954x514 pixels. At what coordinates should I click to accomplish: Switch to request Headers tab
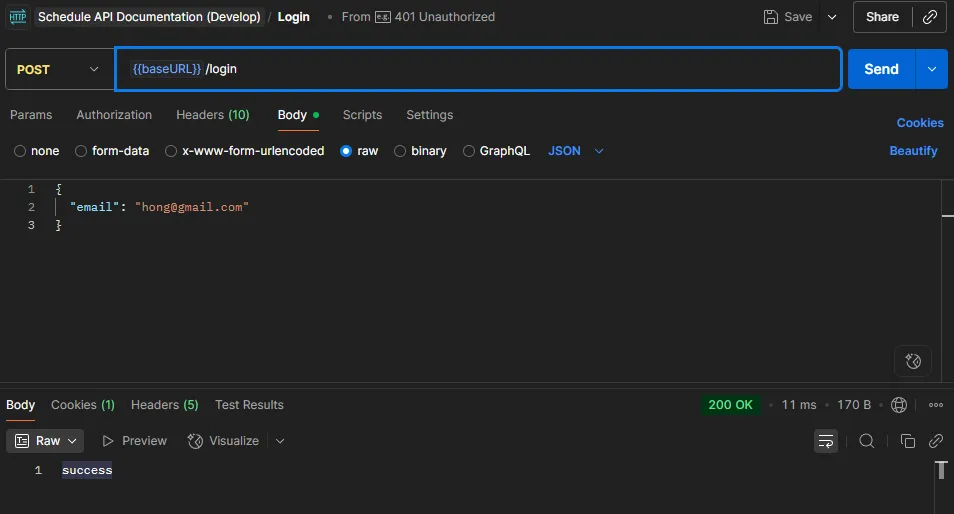point(212,115)
